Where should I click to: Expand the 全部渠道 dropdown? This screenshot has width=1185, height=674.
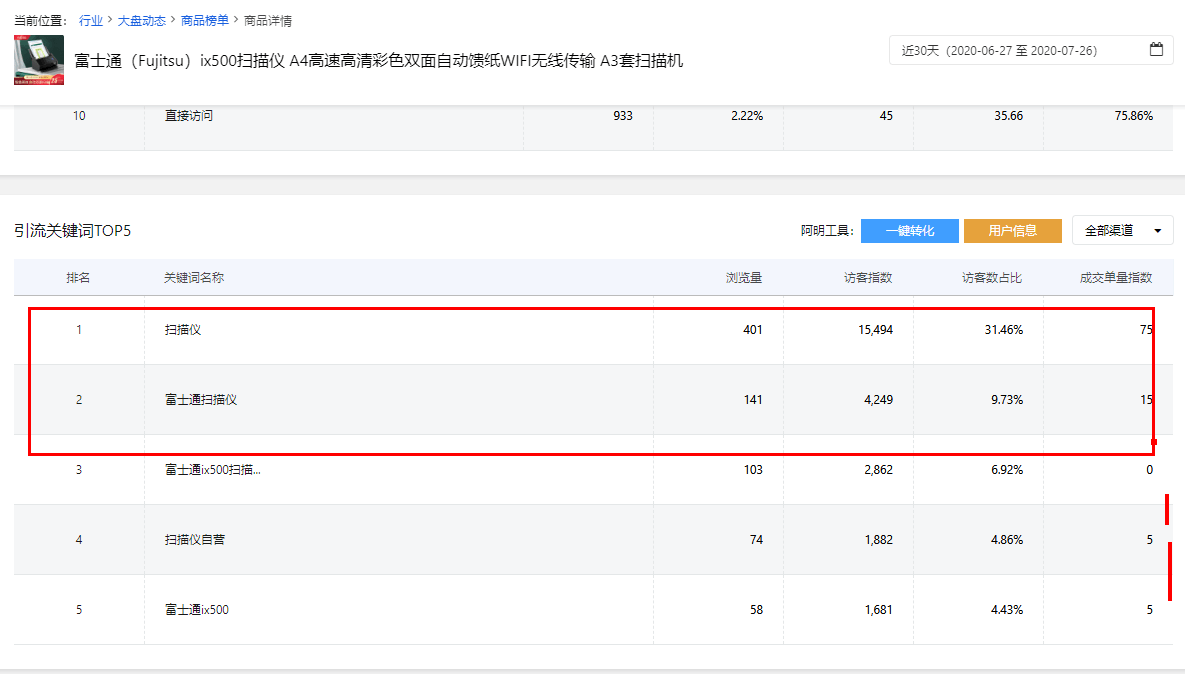pos(1122,230)
